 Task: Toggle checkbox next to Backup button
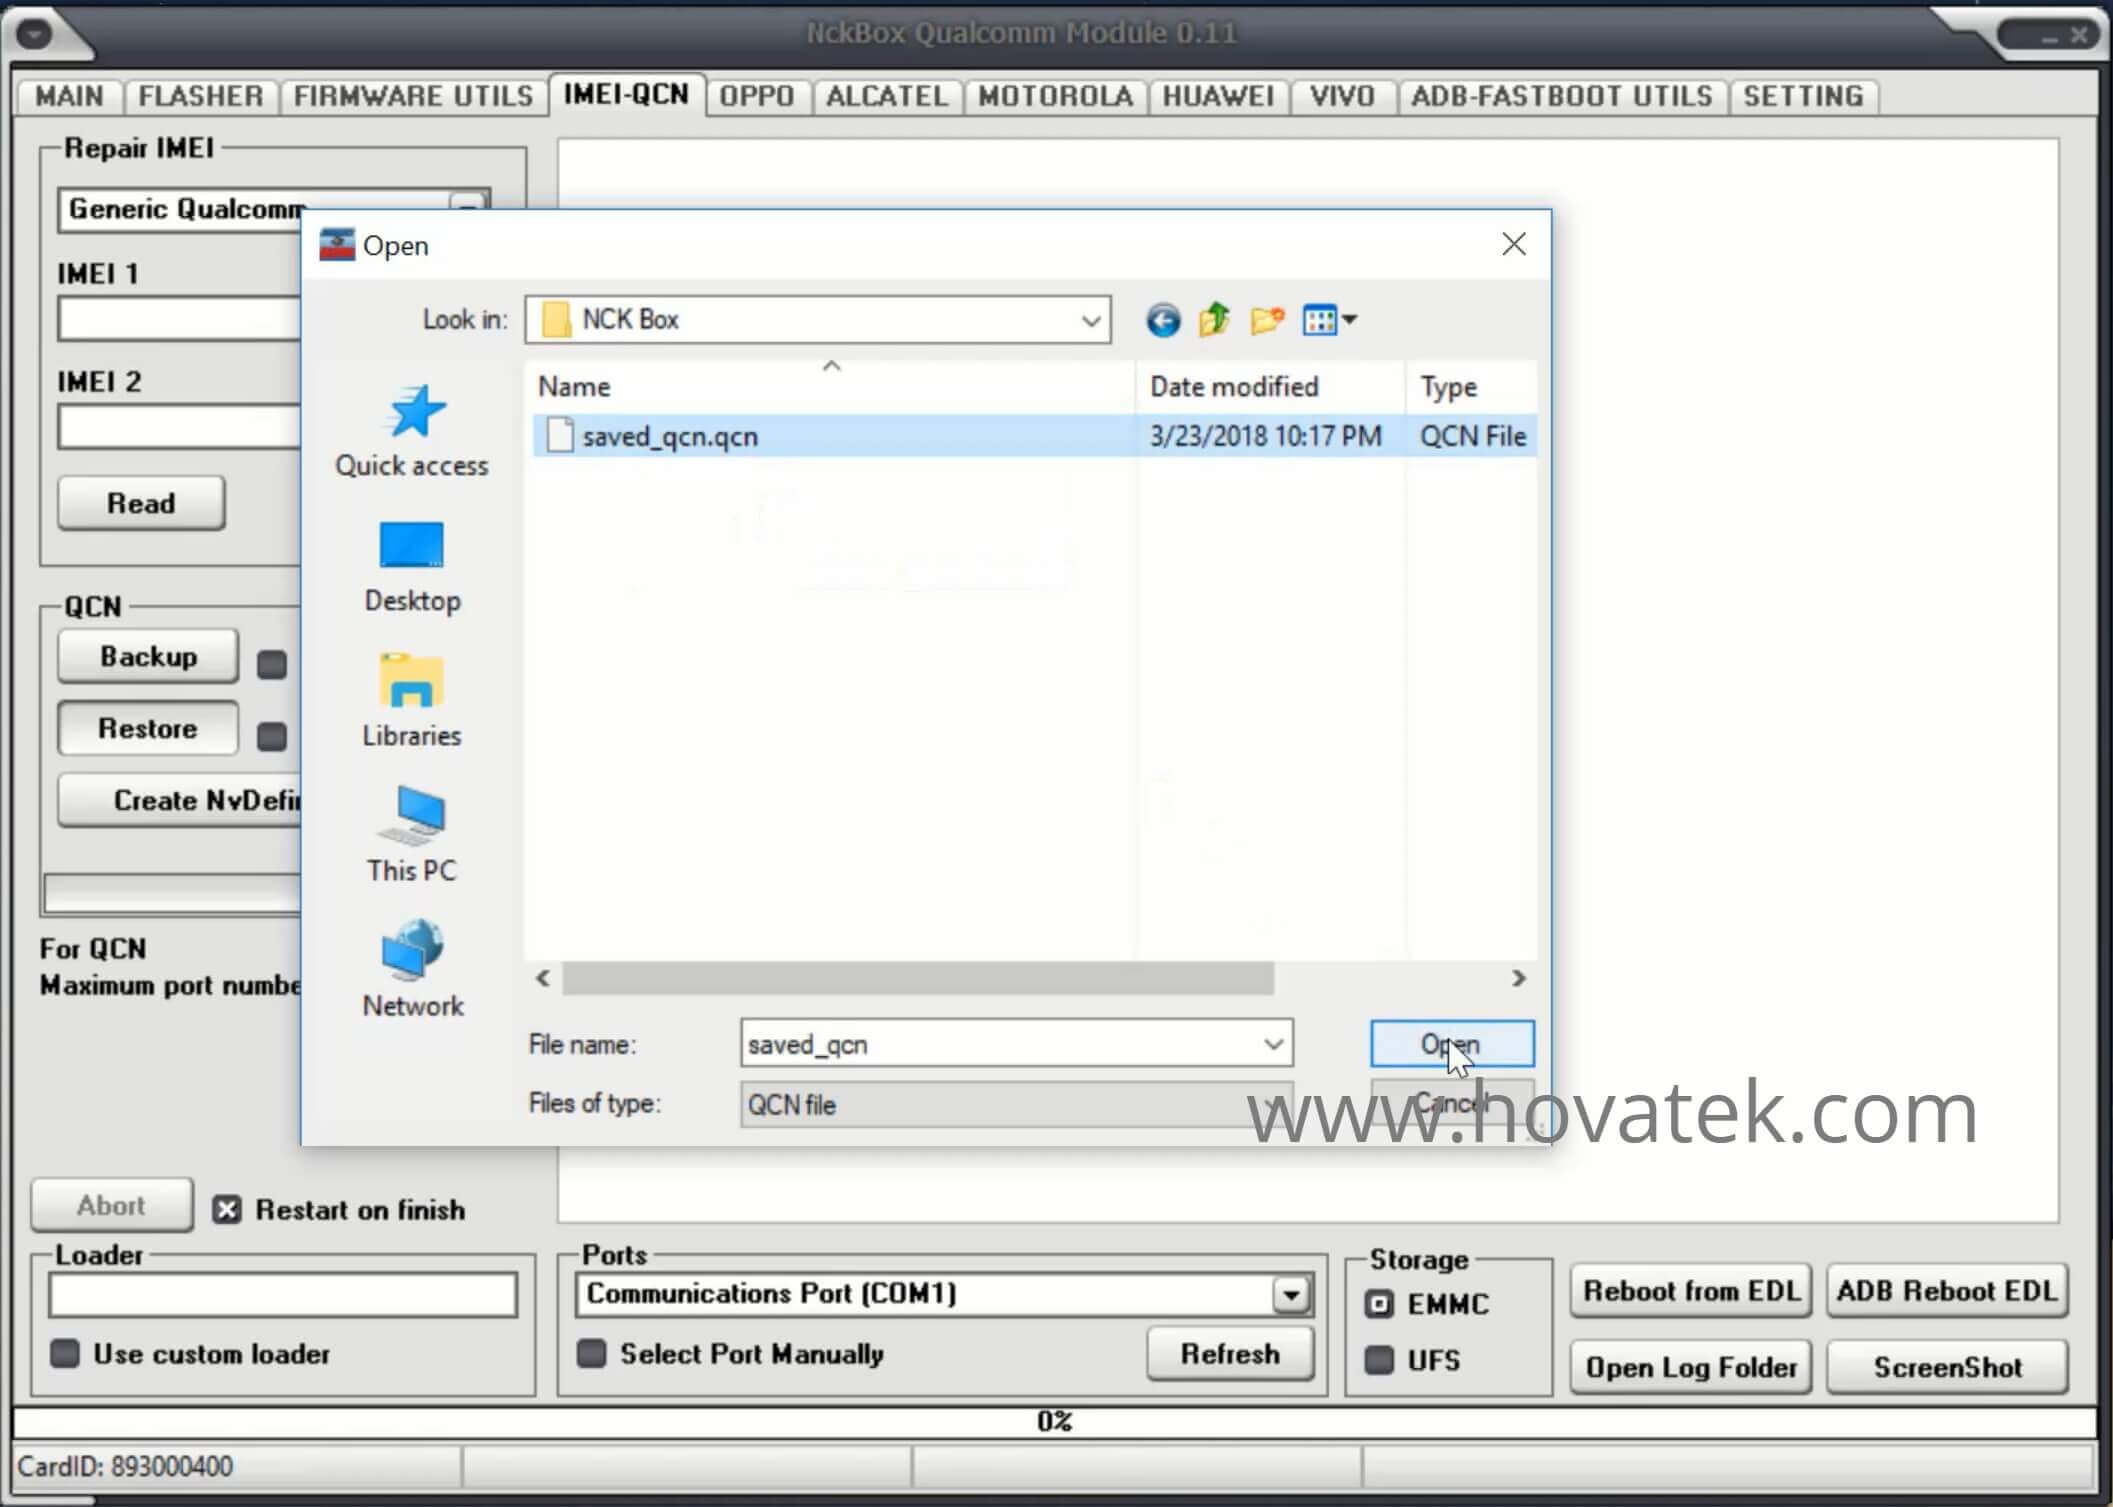click(272, 665)
